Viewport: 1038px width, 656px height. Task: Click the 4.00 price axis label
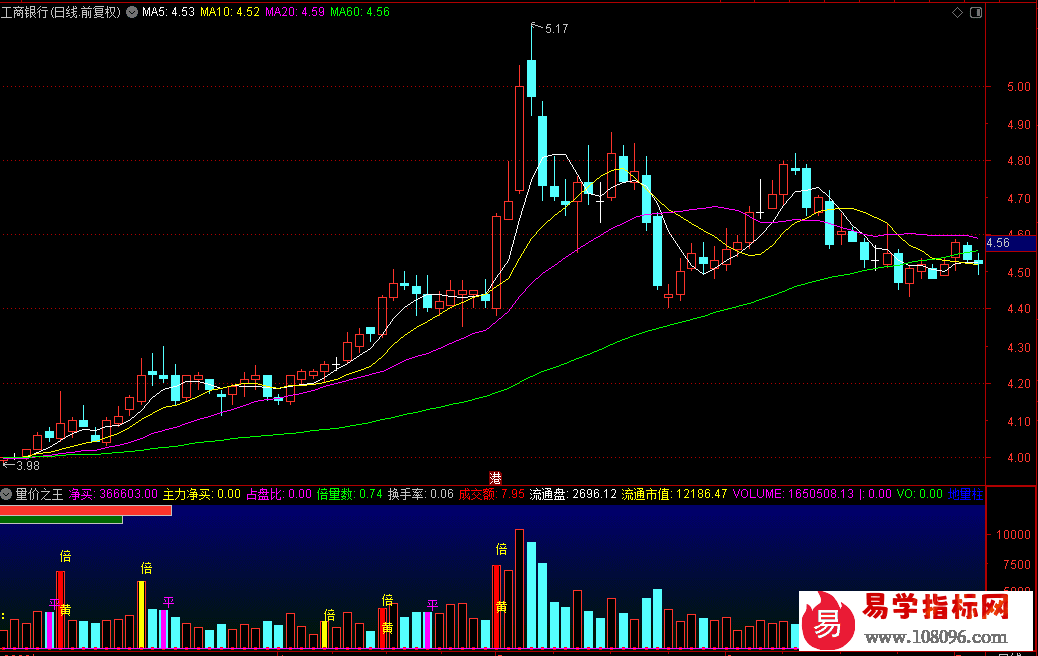click(1018, 458)
